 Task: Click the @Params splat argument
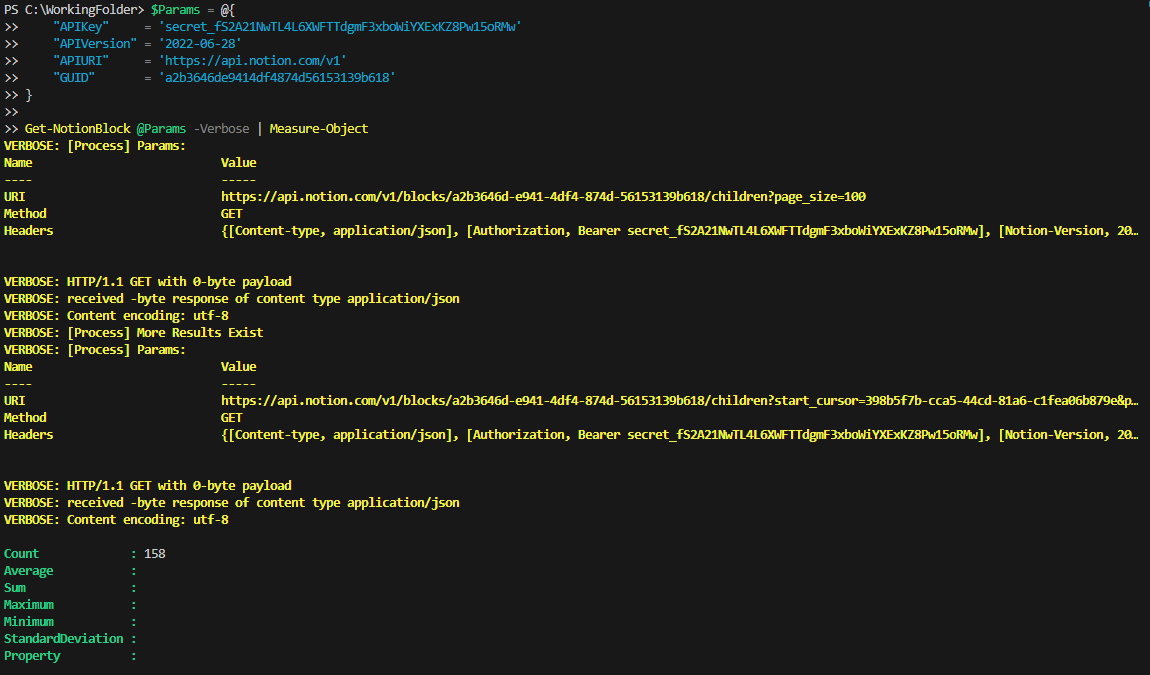161,129
